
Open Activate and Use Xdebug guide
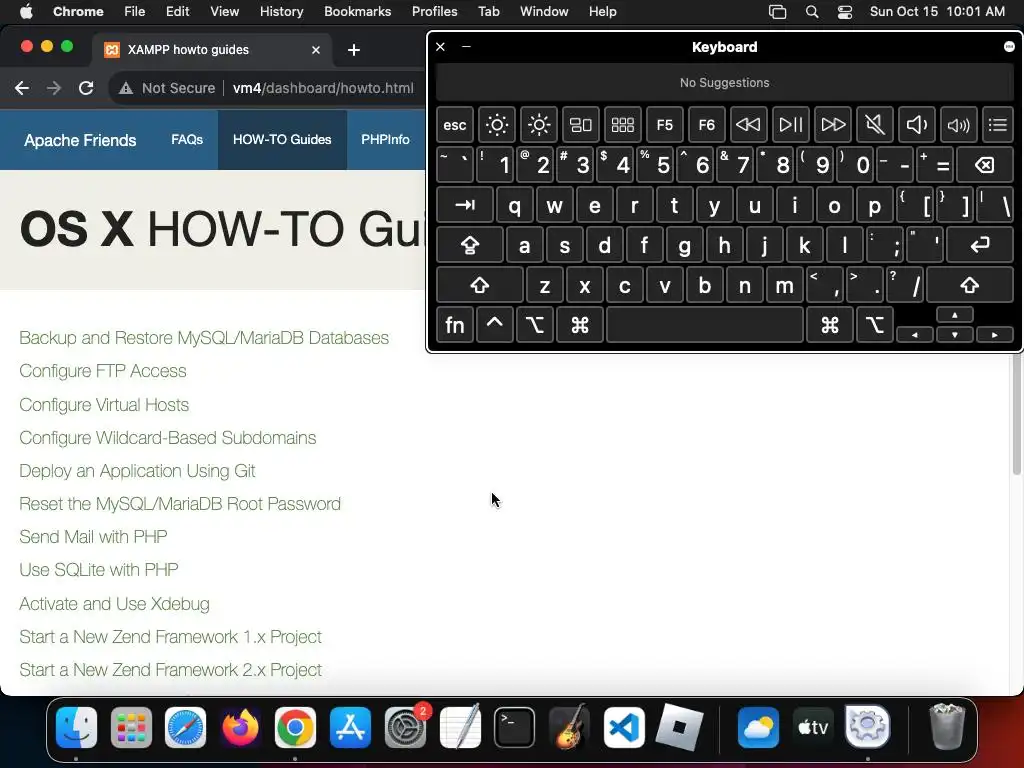(x=114, y=603)
